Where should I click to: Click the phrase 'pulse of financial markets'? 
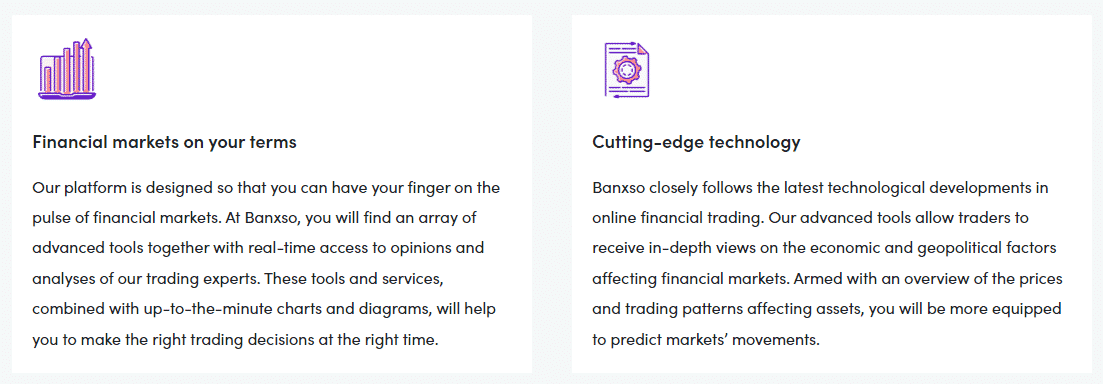(x=126, y=219)
